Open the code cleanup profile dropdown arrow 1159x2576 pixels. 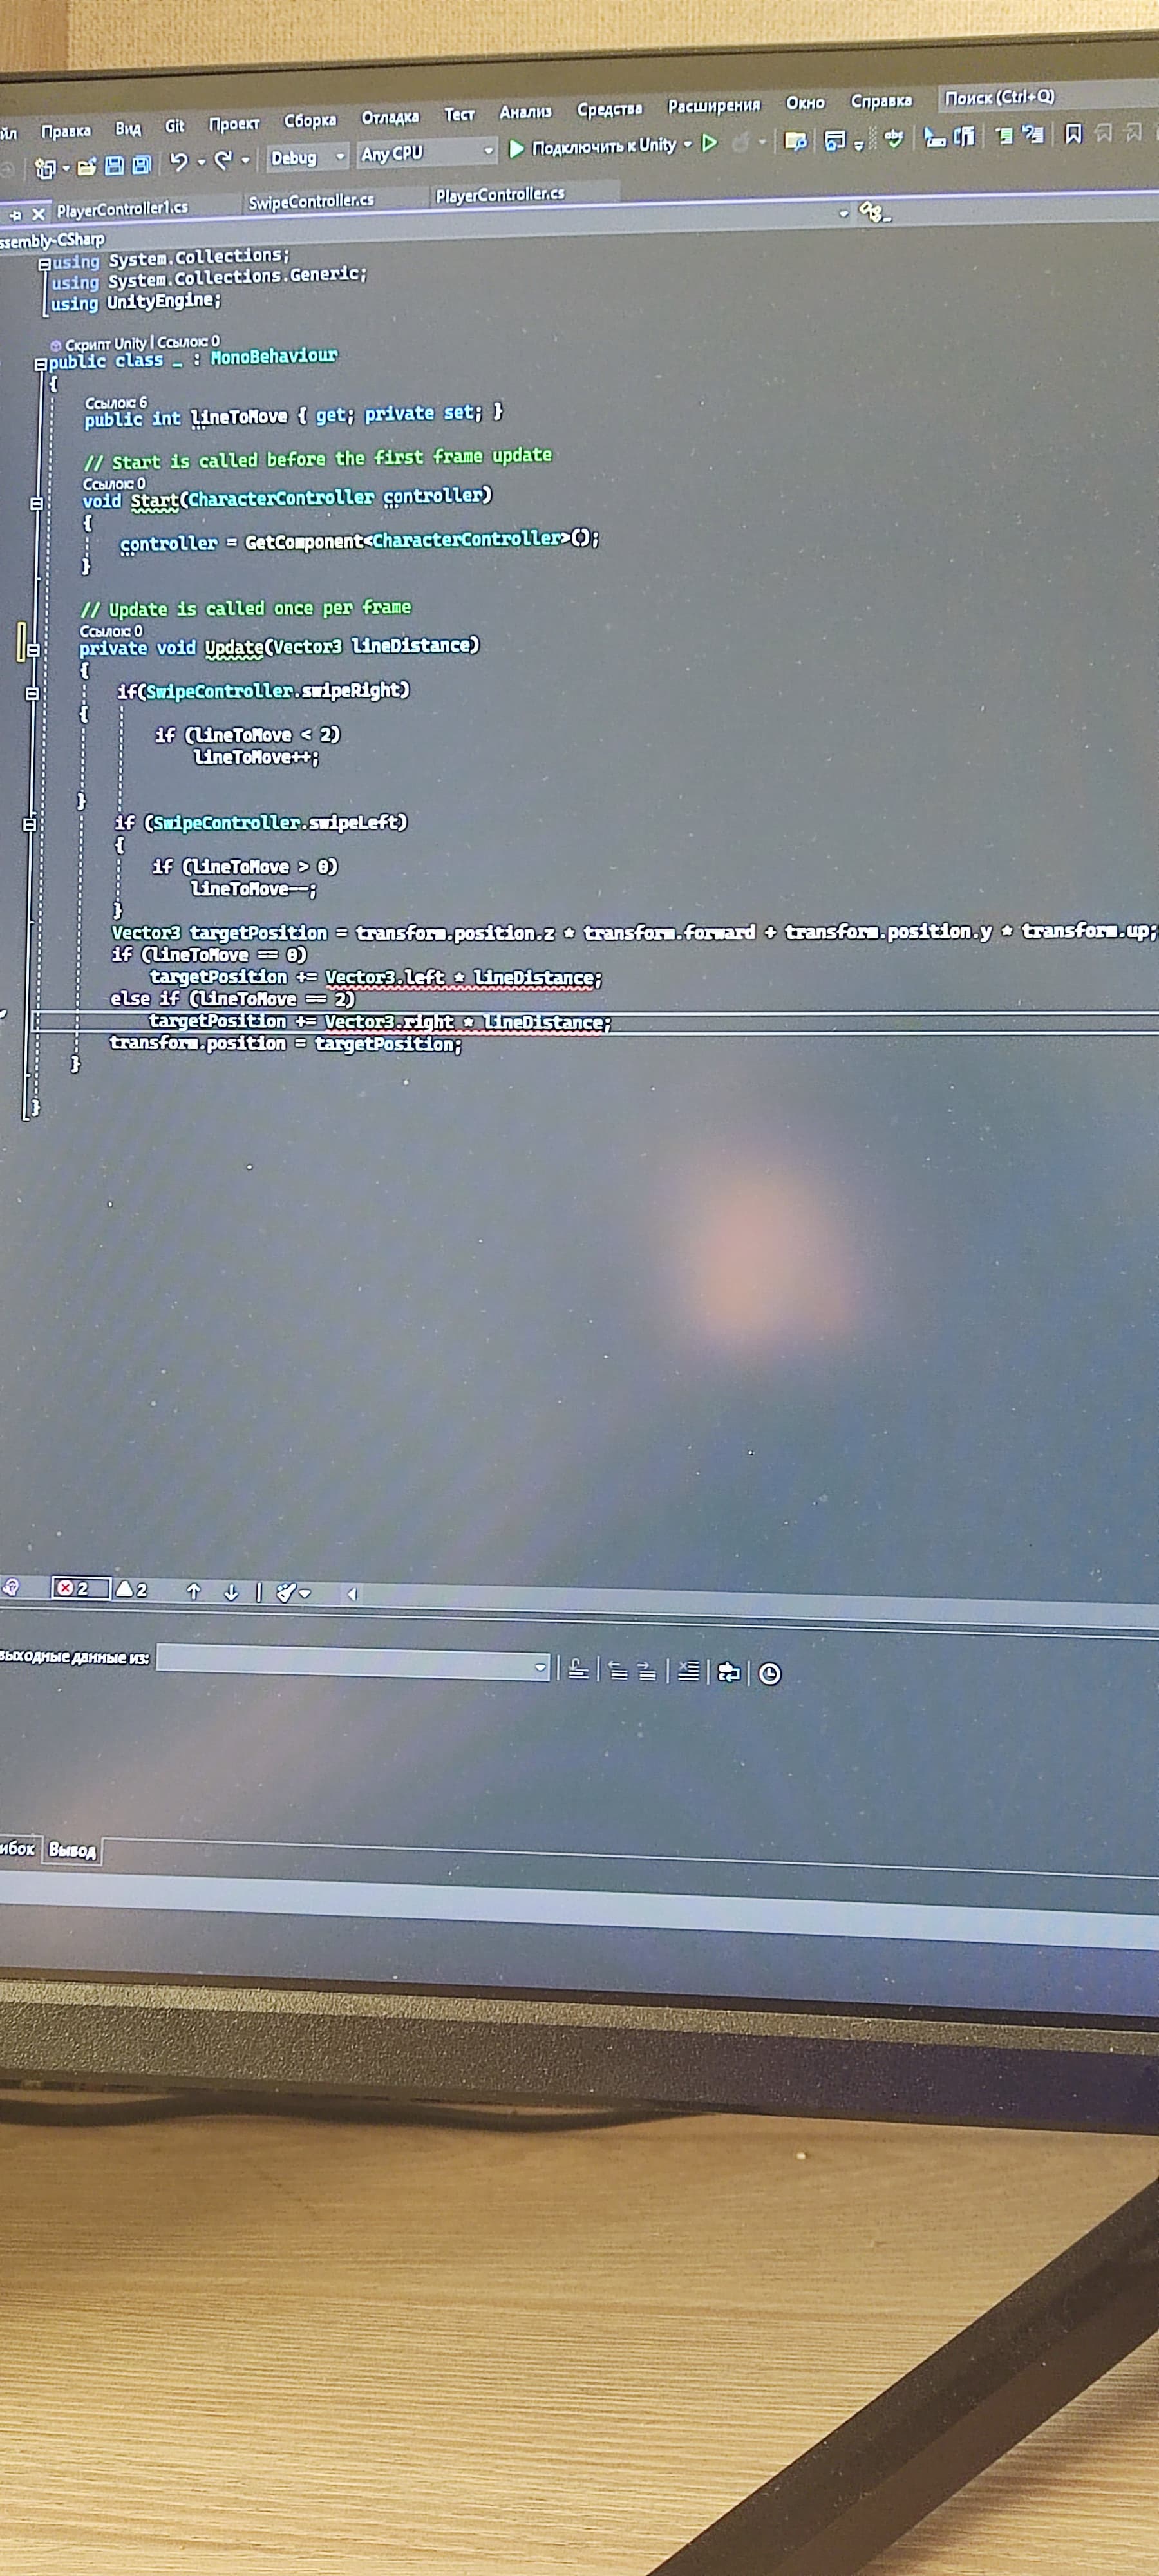pos(305,1594)
